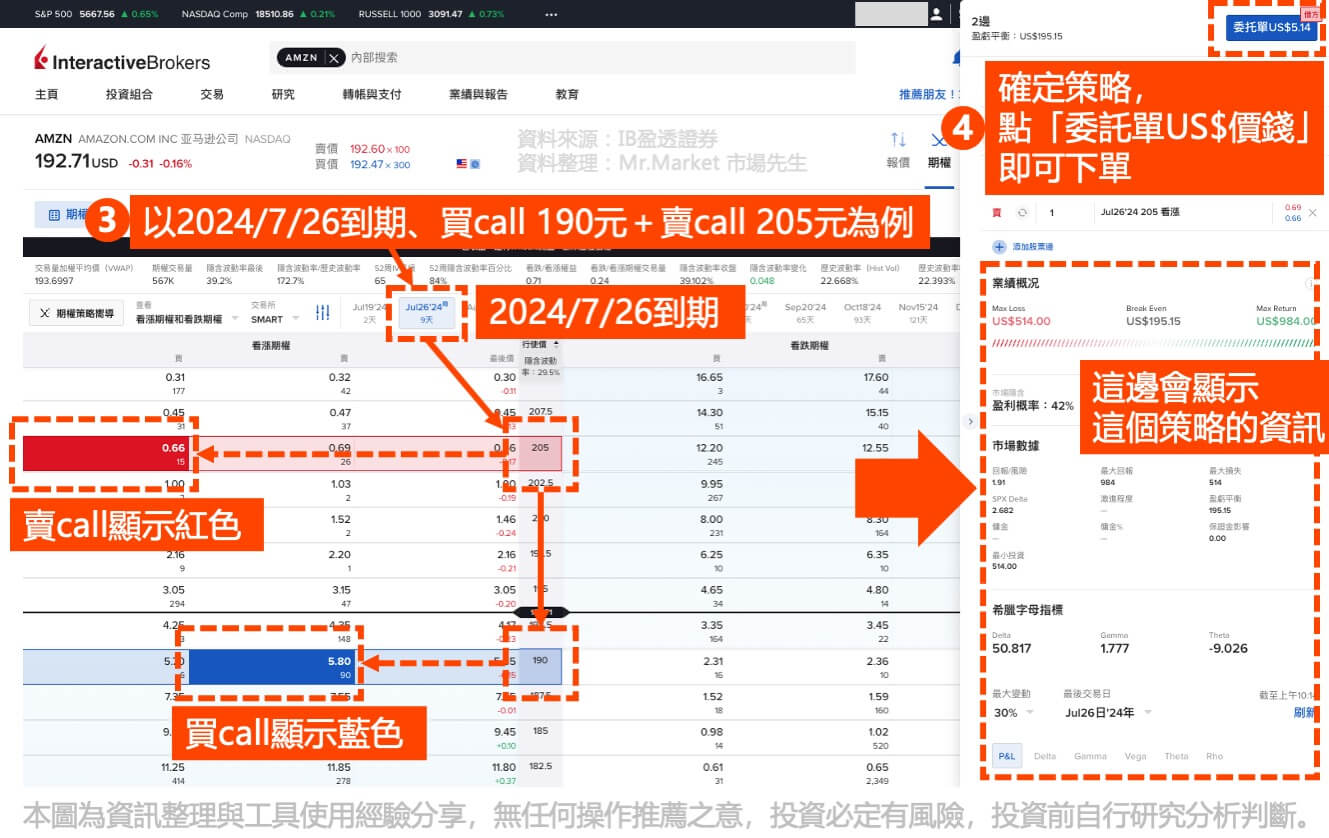The width and height of the screenshot is (1329, 838).
Task: Click the RUSSELL 1000 index ticker
Action: pyautogui.click(x=430, y=15)
